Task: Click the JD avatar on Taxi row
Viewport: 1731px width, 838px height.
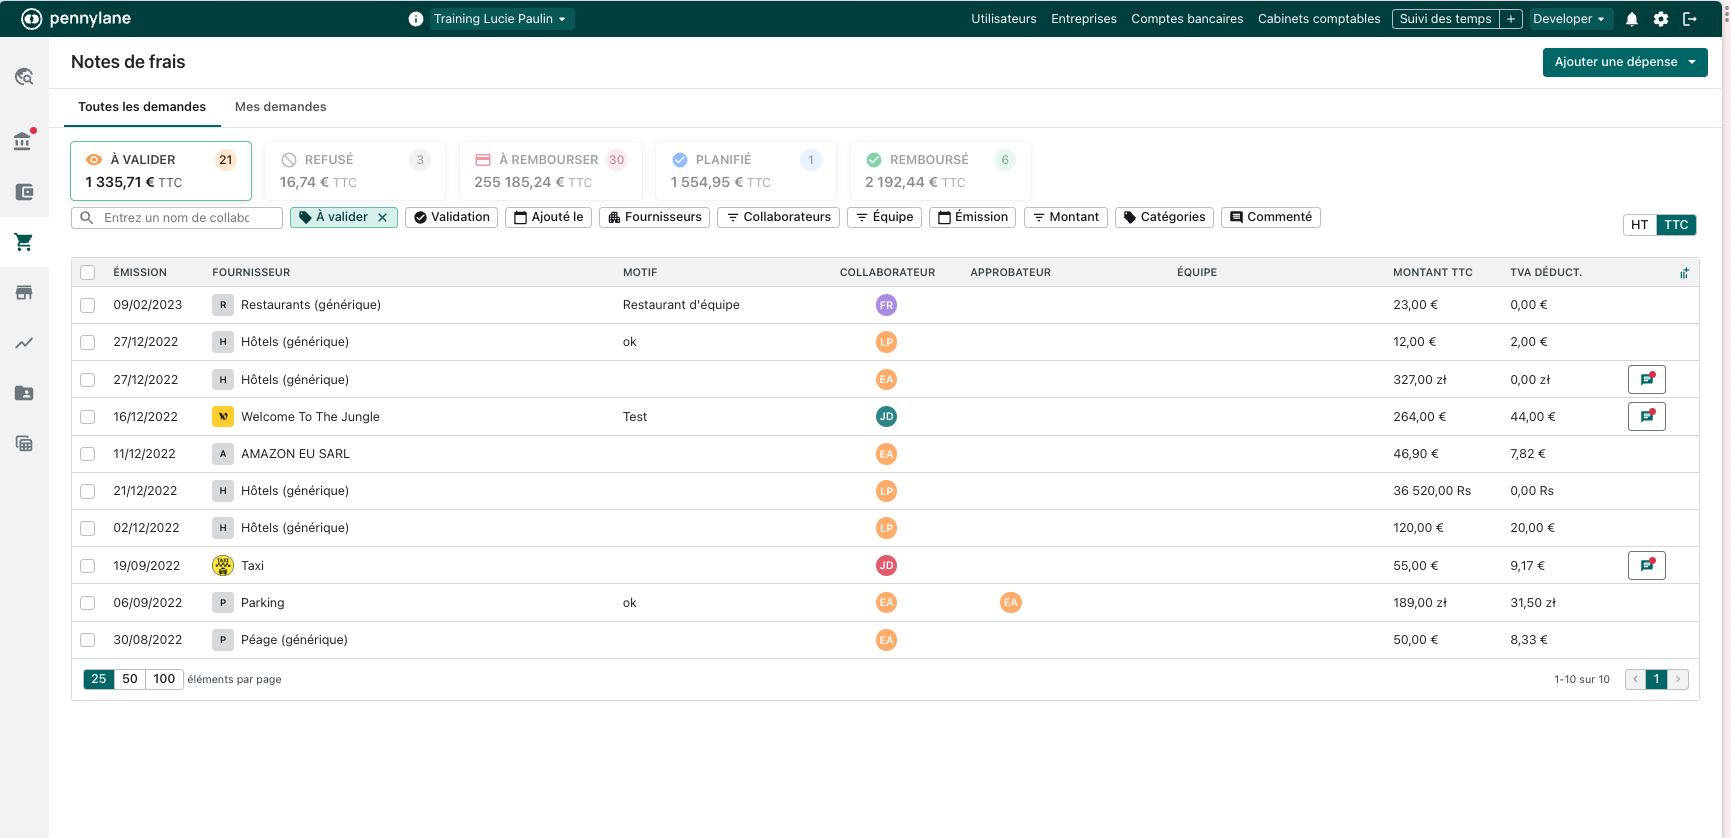Action: click(x=886, y=566)
